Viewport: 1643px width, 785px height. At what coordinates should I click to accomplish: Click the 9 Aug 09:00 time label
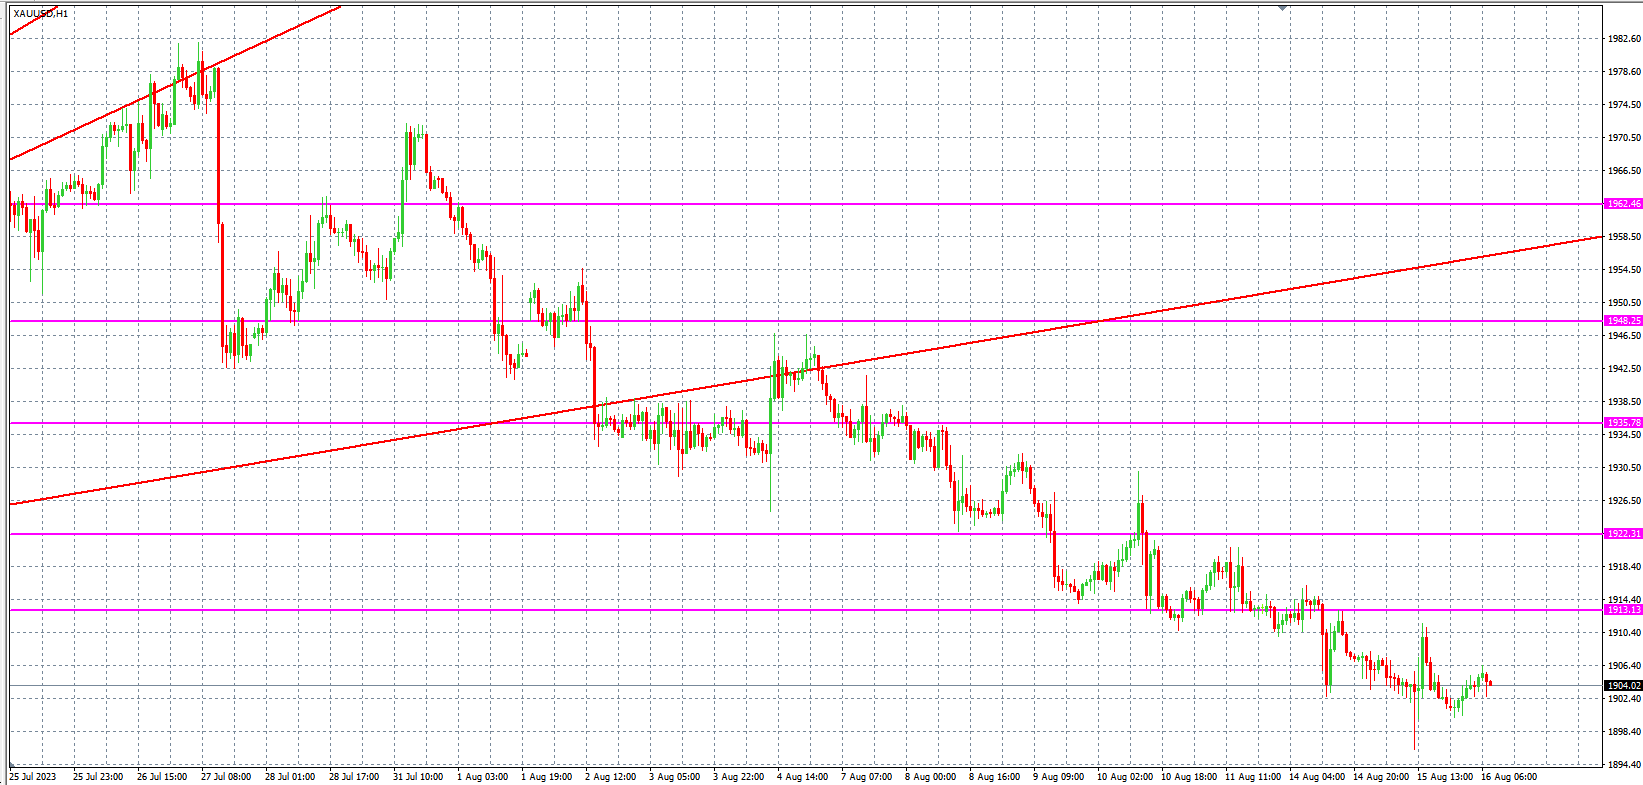[1058, 777]
